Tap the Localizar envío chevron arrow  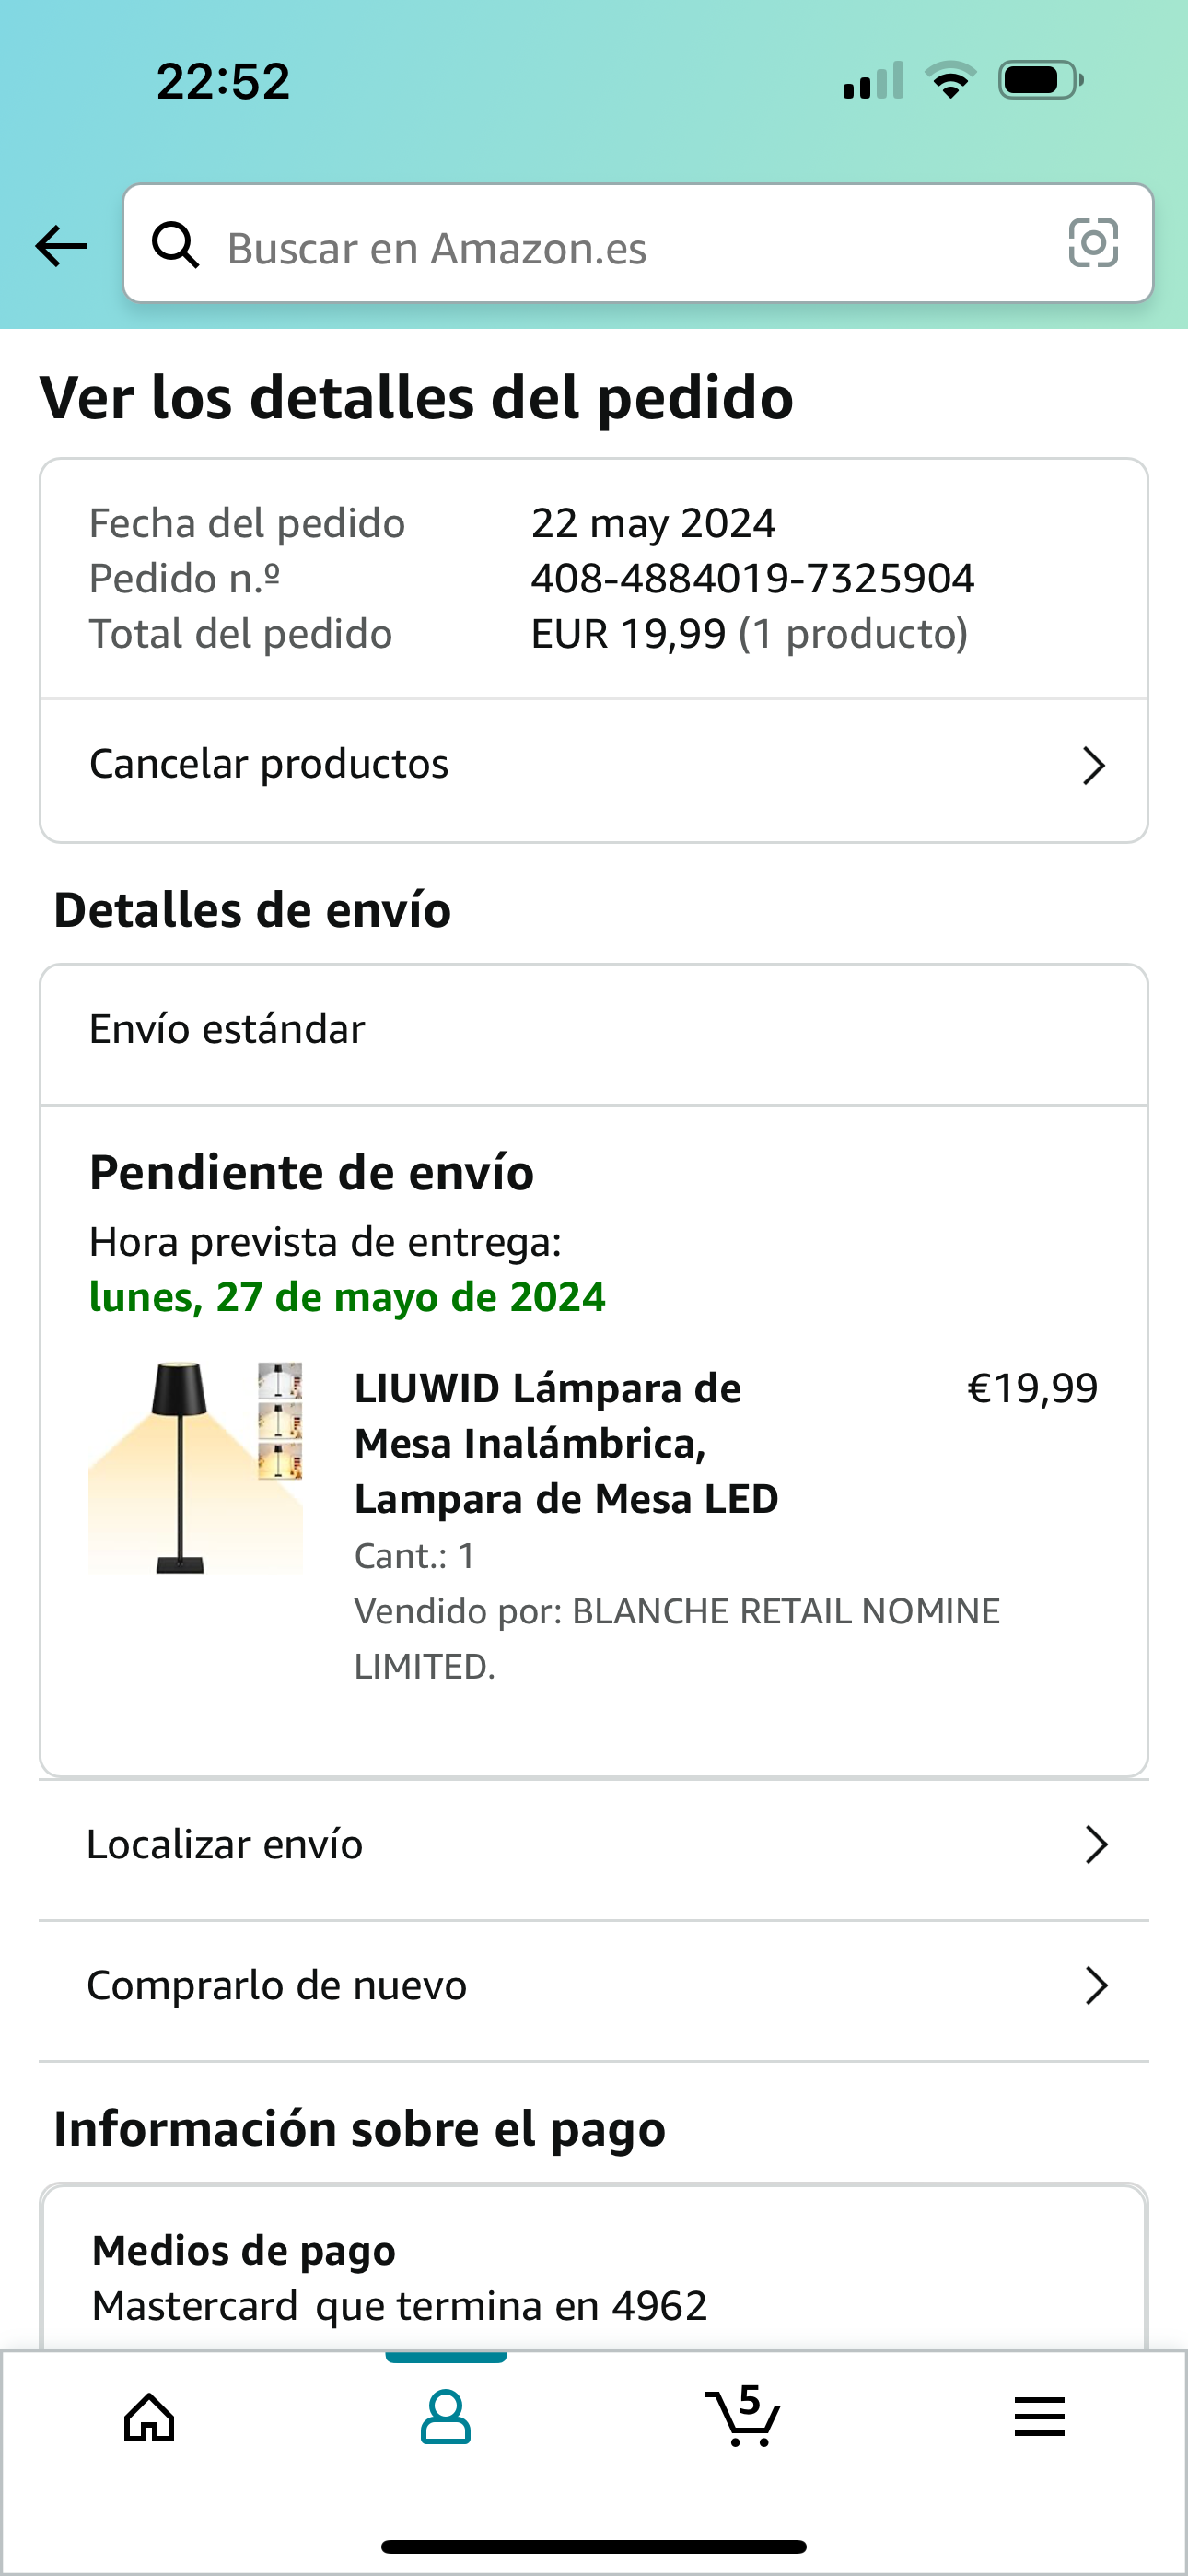[x=1097, y=1845]
